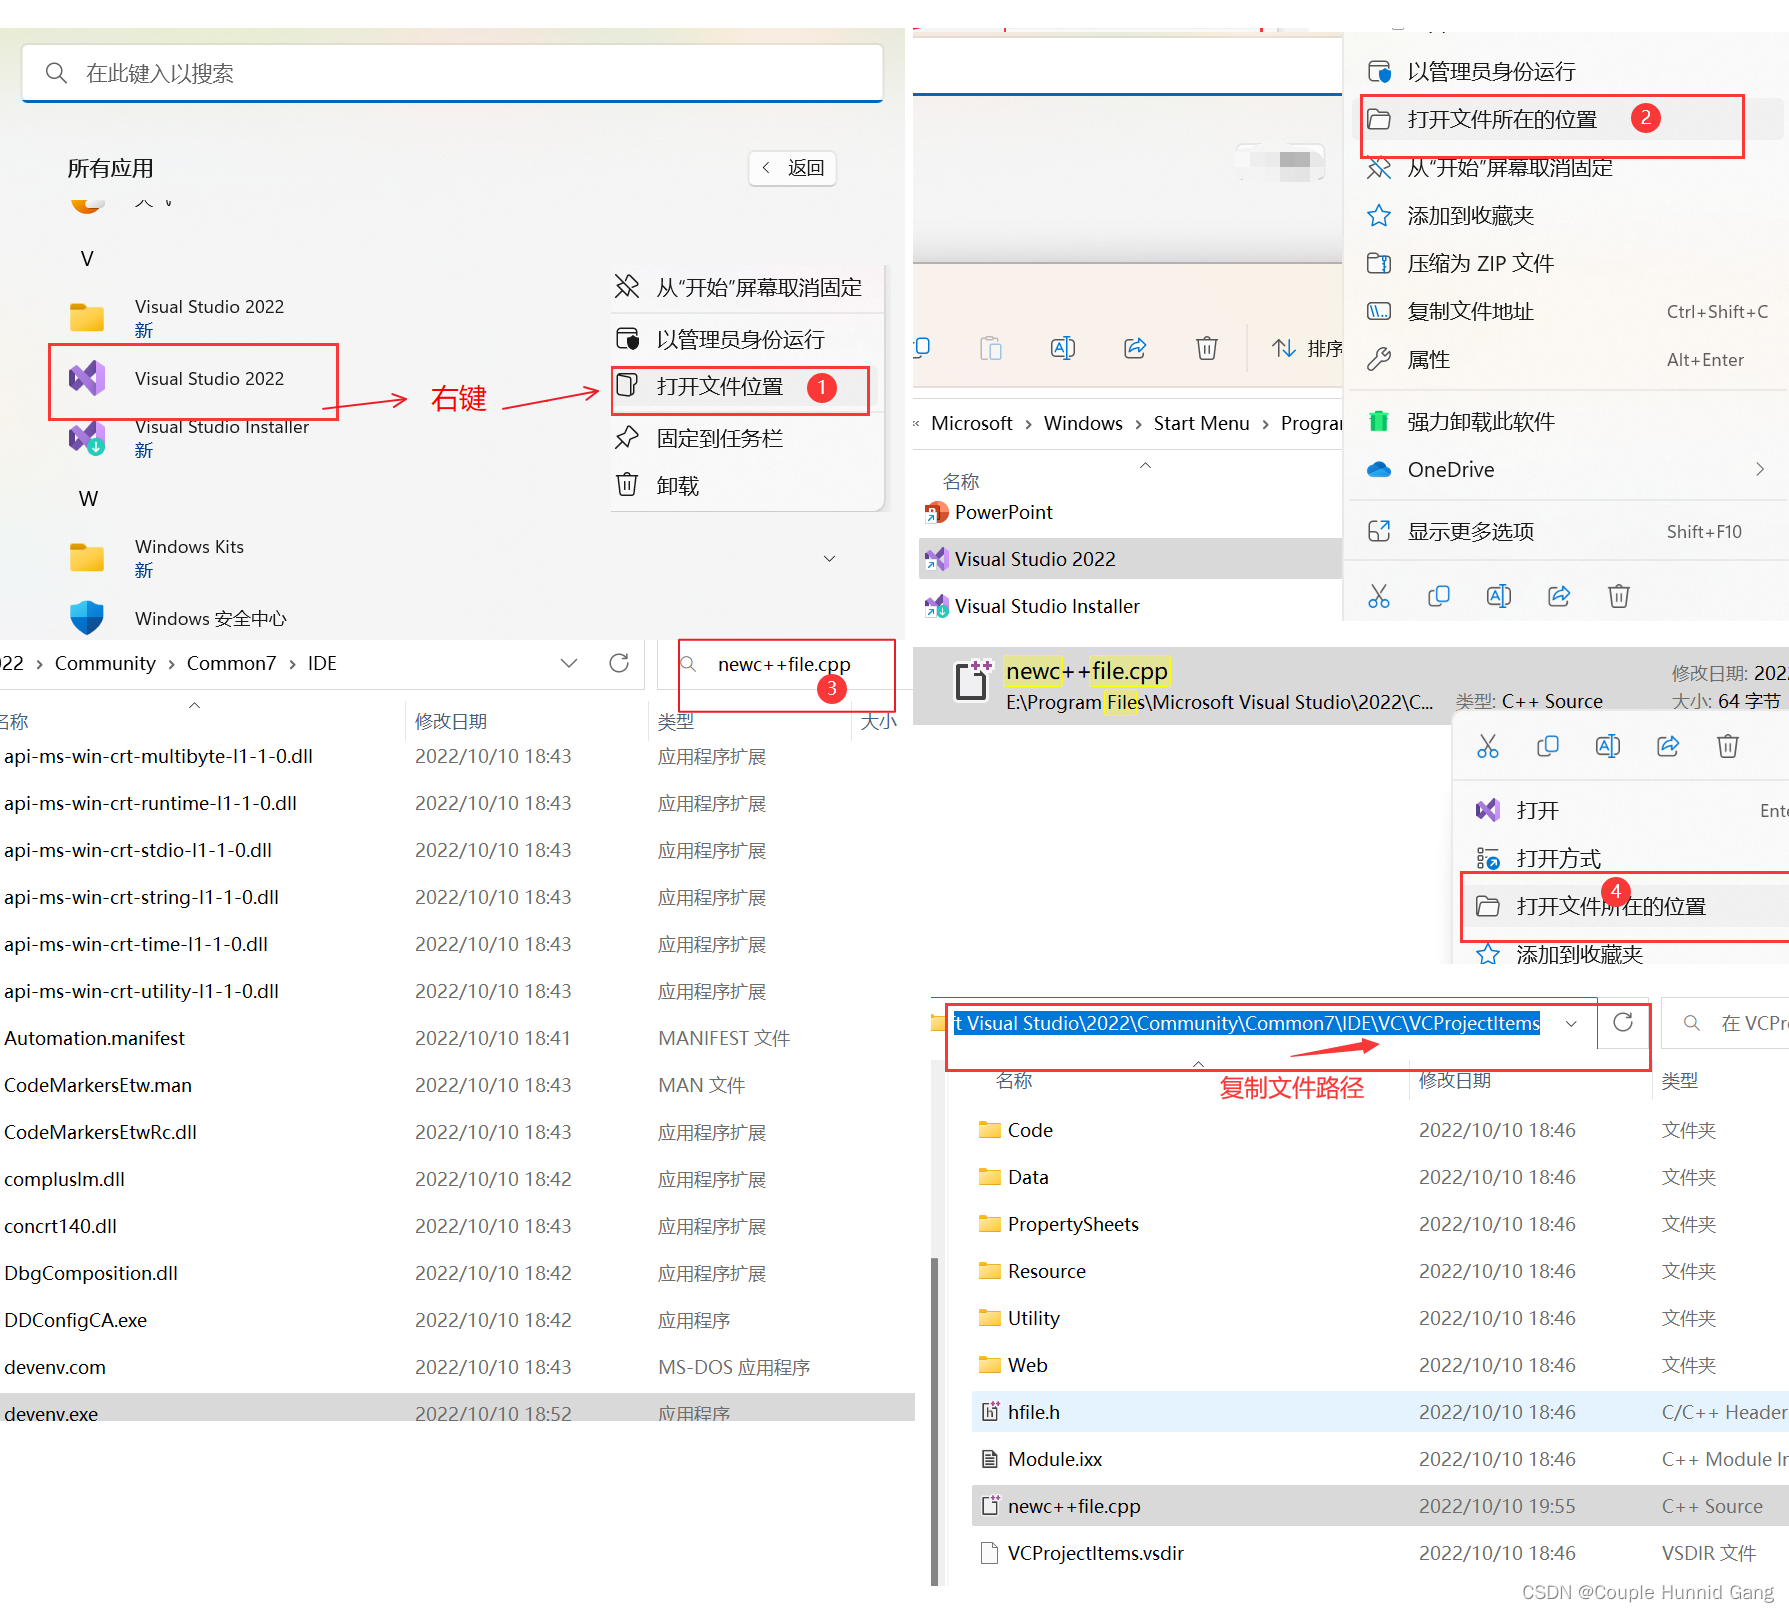Click the Cut icon below 显示更多选项
The height and width of the screenshot is (1612, 1789).
tap(1379, 596)
